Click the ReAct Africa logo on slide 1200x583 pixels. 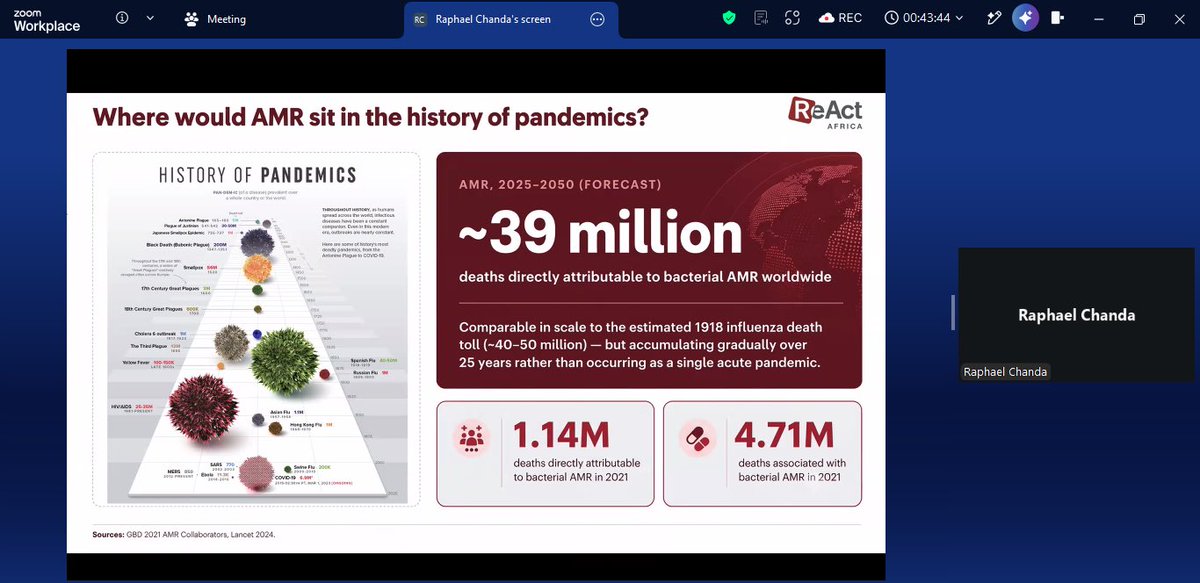click(x=825, y=112)
